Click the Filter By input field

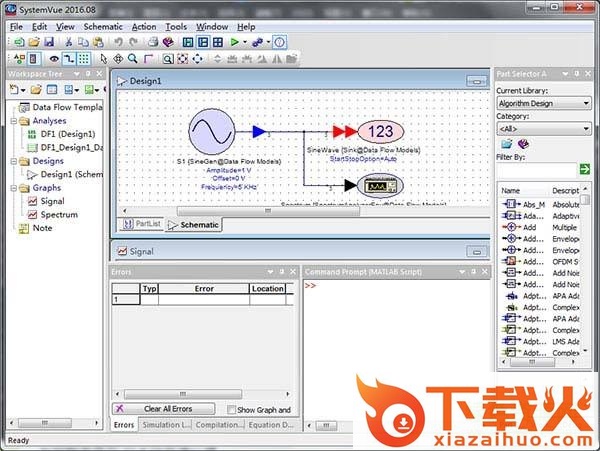tap(535, 169)
